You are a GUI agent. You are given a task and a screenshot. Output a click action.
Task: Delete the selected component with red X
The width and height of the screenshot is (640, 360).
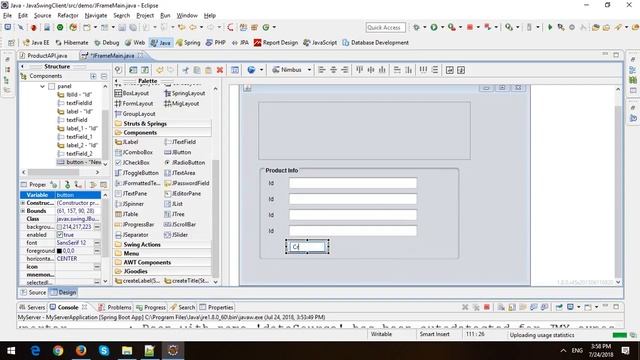pos(220,70)
